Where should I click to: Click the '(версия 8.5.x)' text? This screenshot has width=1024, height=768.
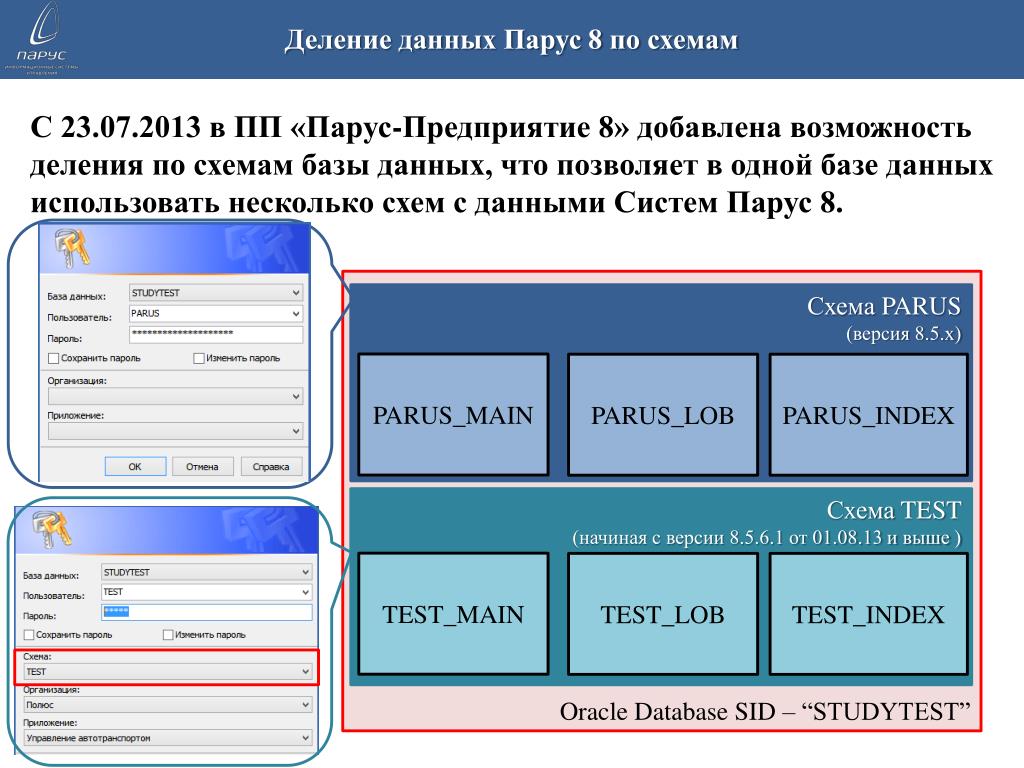(x=903, y=334)
